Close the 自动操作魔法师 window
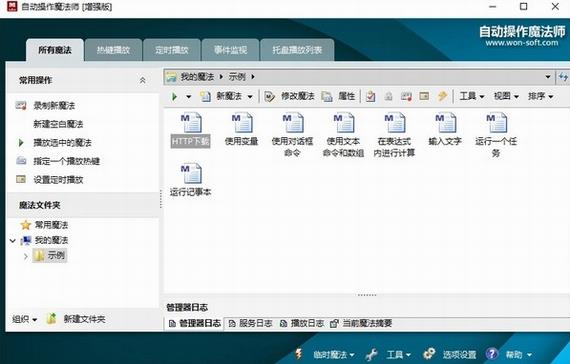Viewport: 570px width, 364px height. click(x=555, y=7)
